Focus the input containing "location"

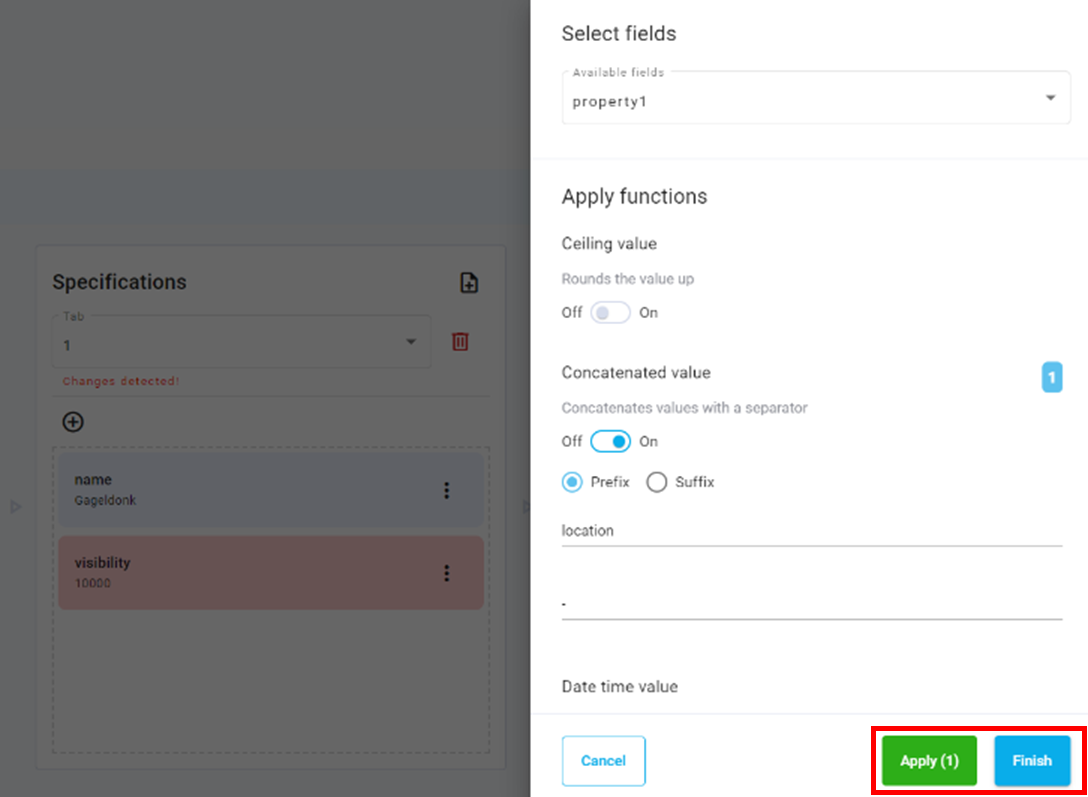[x=811, y=531]
